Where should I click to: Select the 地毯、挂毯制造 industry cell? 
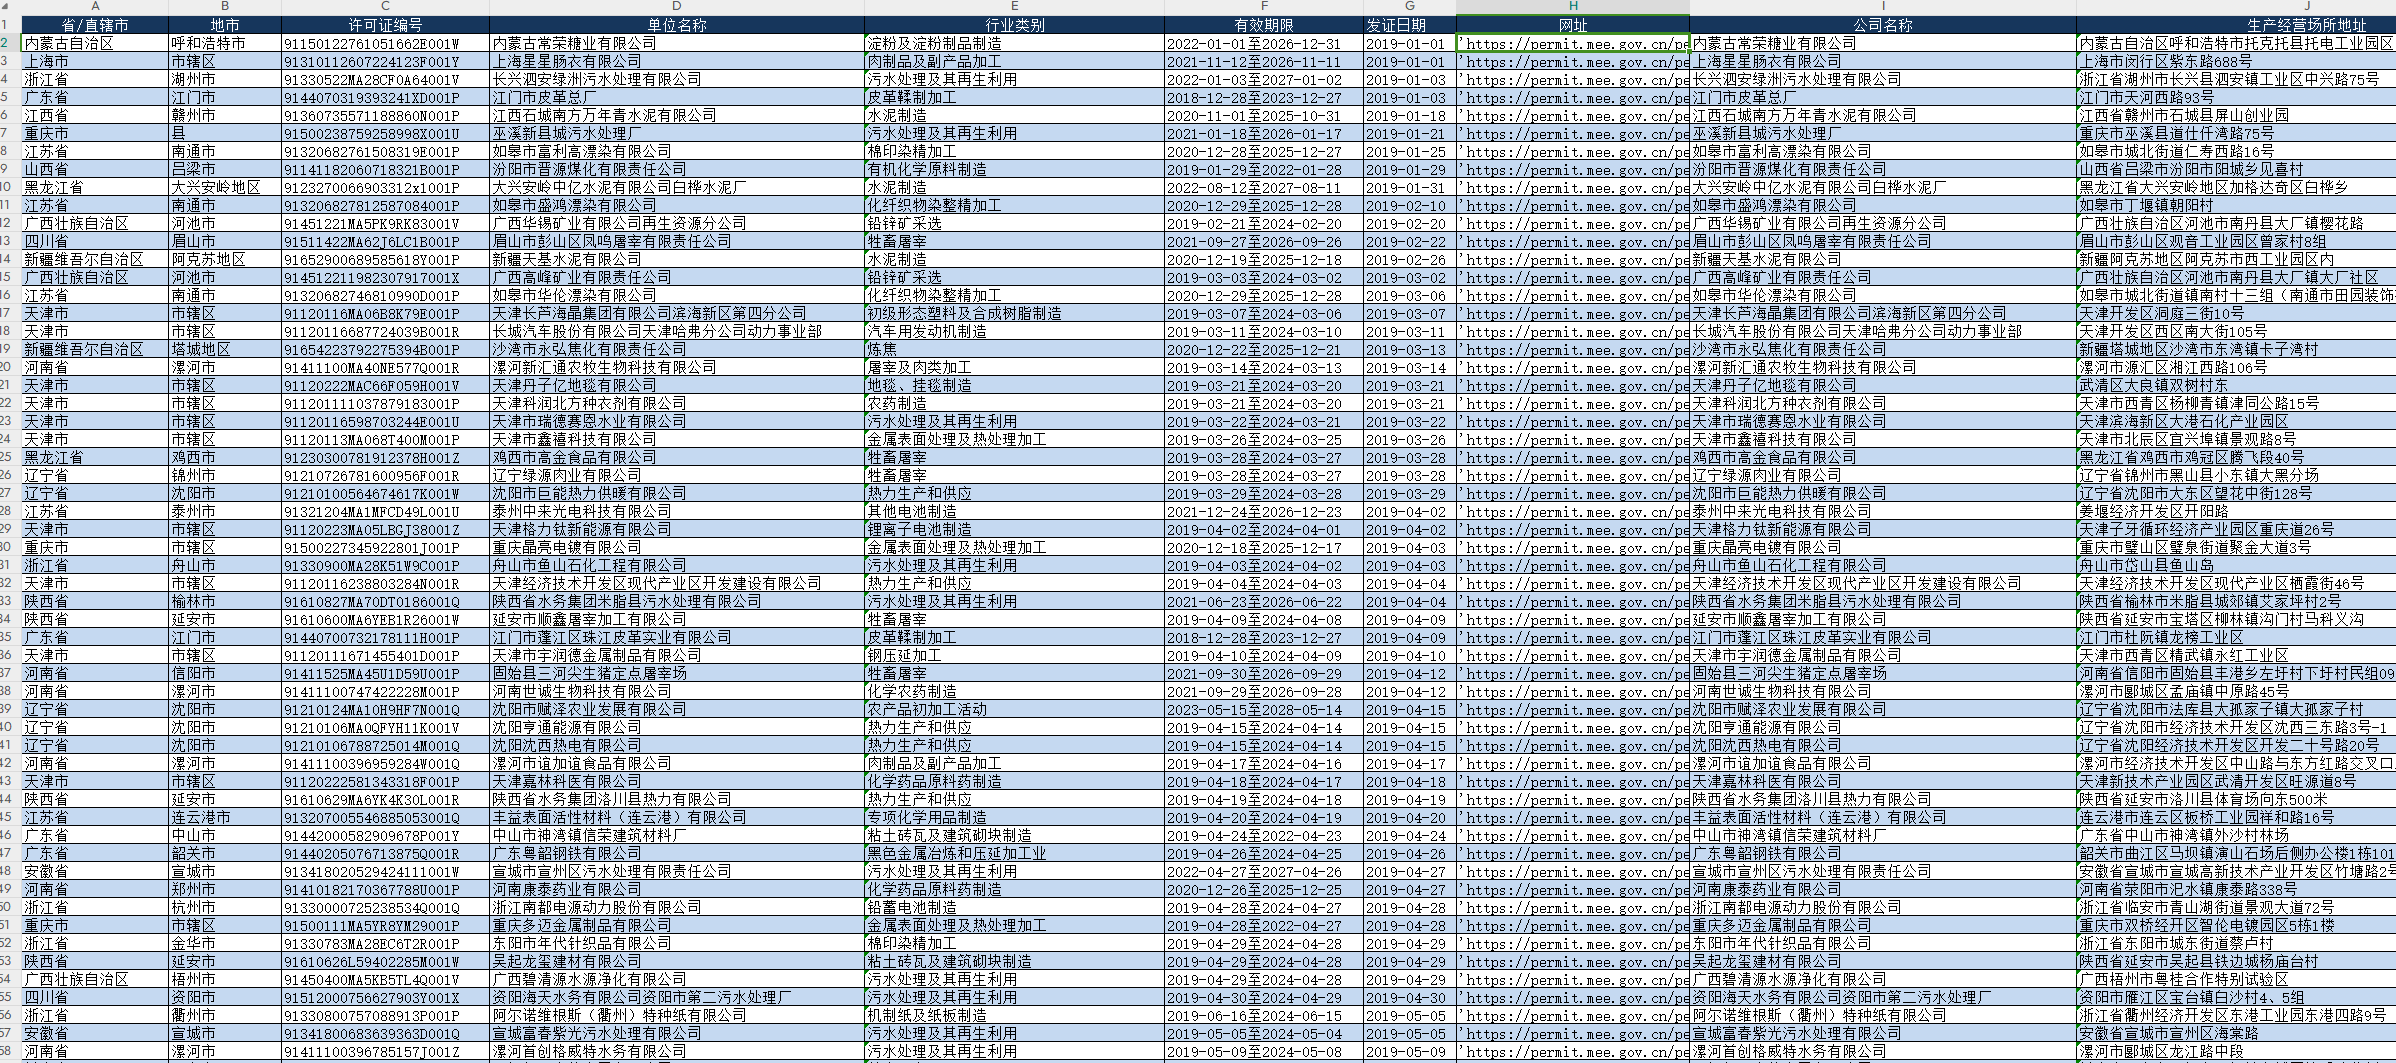click(x=1014, y=385)
